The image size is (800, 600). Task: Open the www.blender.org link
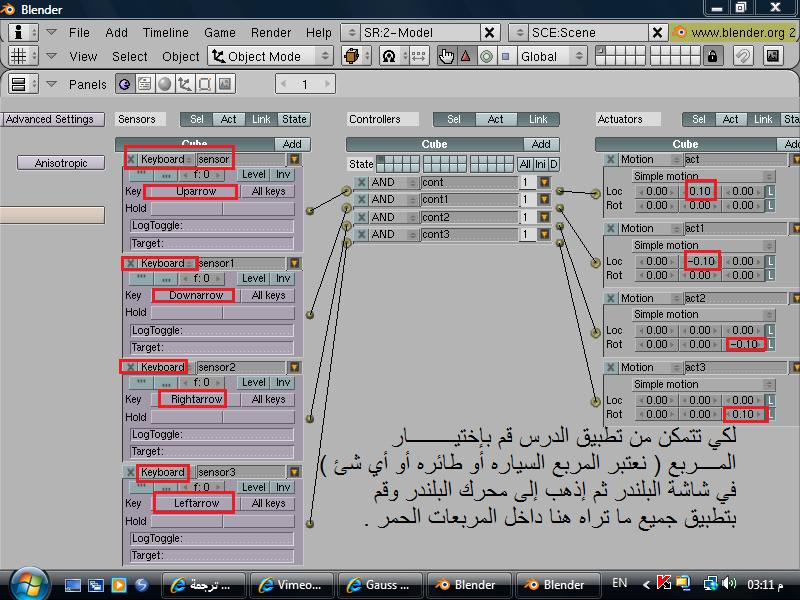pos(736,33)
